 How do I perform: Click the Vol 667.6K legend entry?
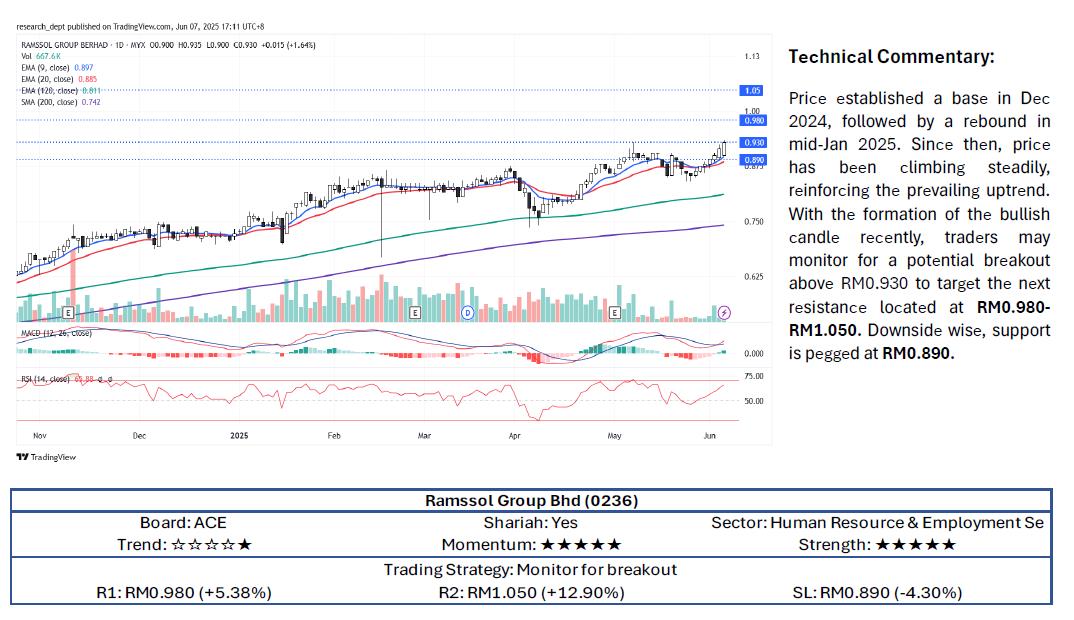(40, 56)
